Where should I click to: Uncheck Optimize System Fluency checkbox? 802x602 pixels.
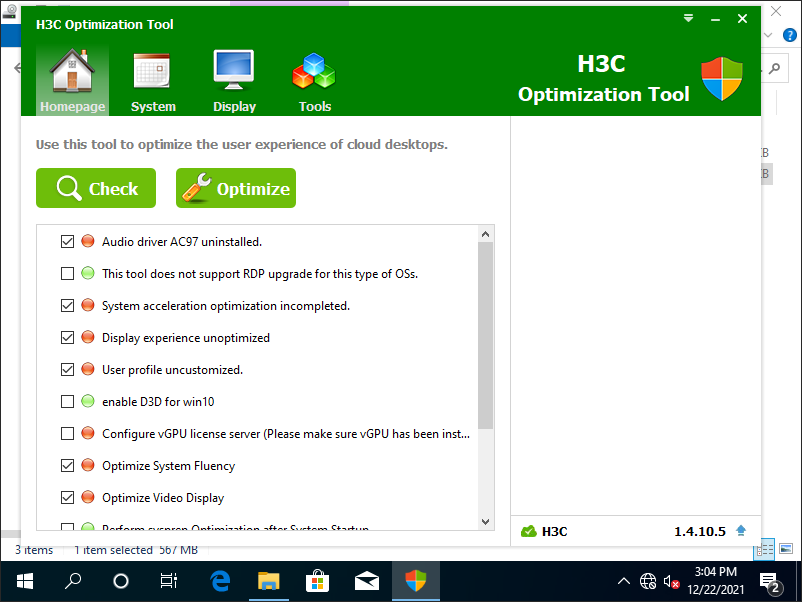(x=68, y=465)
